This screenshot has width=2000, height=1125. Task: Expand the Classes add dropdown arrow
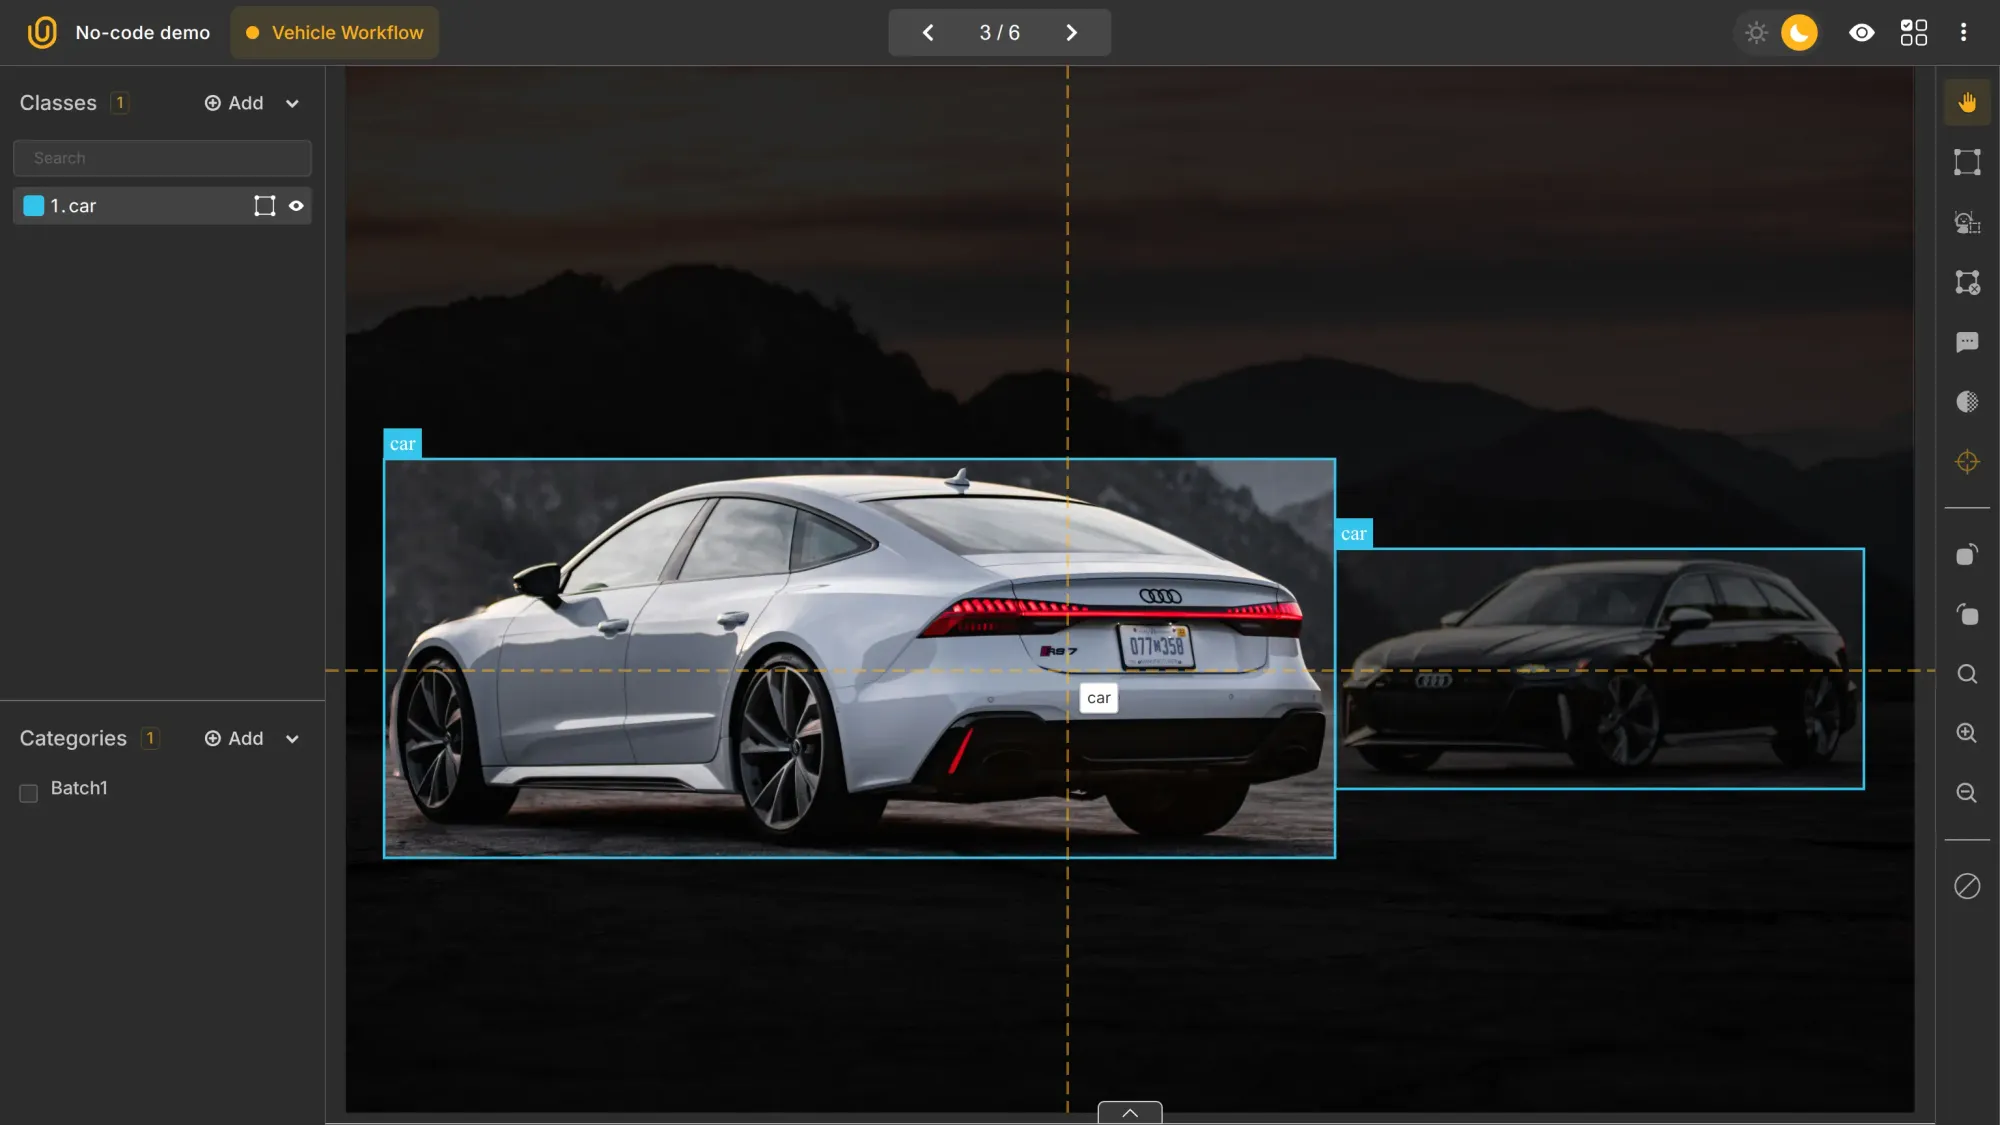coord(292,104)
